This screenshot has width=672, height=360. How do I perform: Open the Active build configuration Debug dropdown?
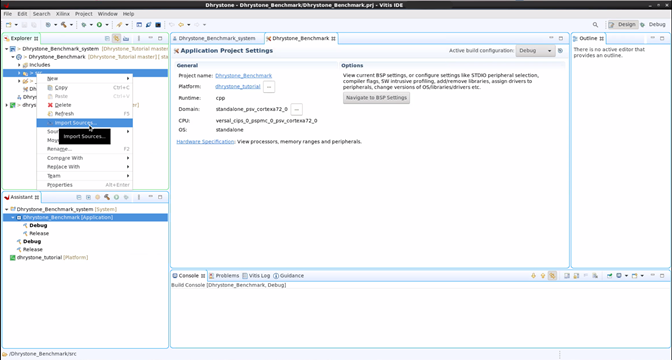click(536, 51)
